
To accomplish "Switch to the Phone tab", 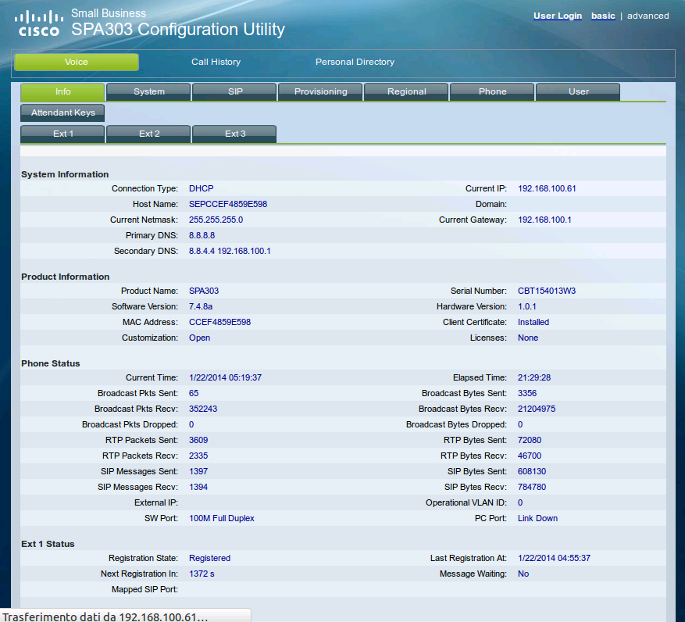I will (x=492, y=92).
